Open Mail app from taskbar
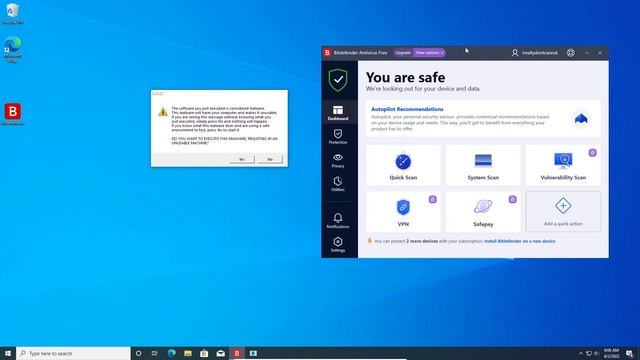This screenshot has height=360, width=640. (x=220, y=353)
